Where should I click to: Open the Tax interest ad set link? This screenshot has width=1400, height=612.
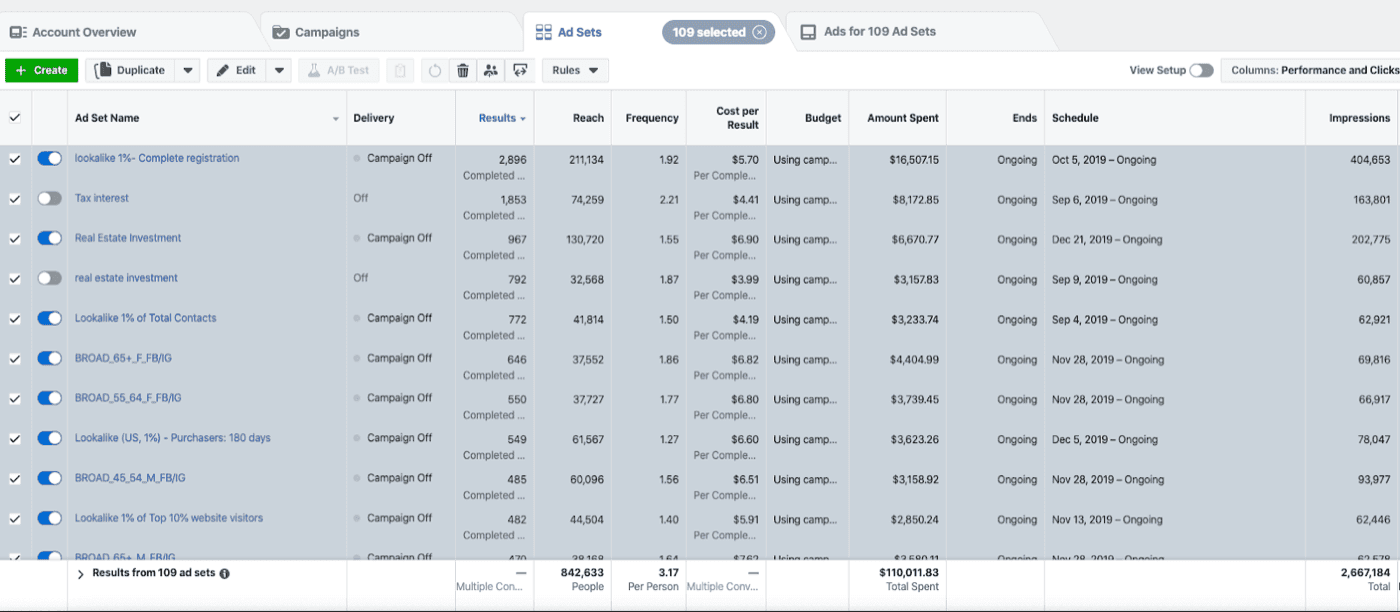tap(102, 198)
